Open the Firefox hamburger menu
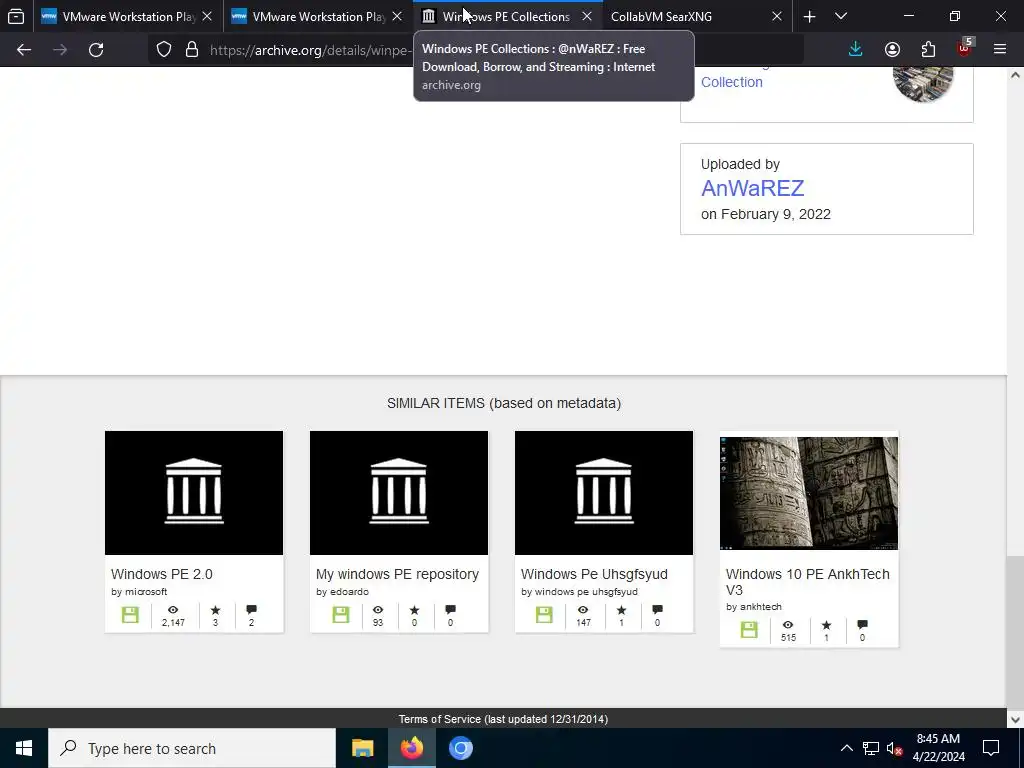 click(1000, 50)
